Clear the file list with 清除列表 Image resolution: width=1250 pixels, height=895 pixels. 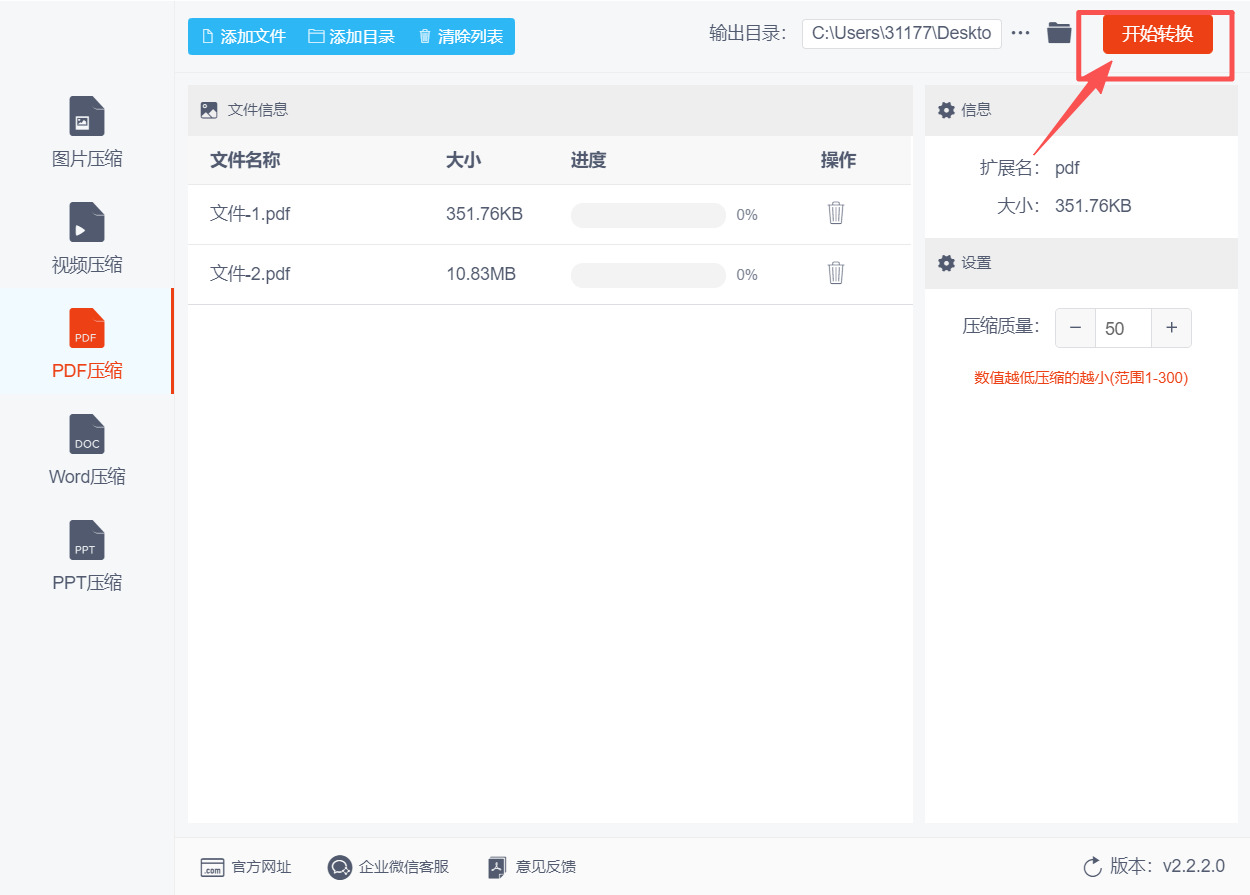[460, 36]
